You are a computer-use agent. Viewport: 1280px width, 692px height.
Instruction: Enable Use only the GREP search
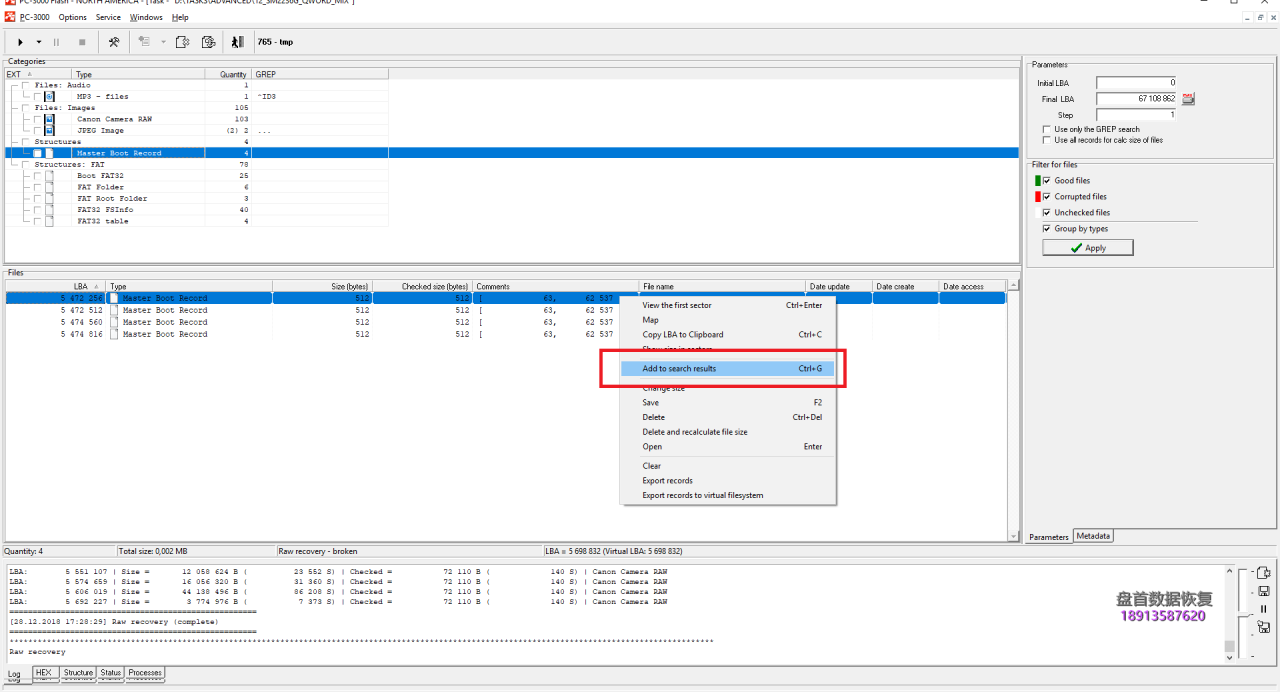[x=1047, y=129]
